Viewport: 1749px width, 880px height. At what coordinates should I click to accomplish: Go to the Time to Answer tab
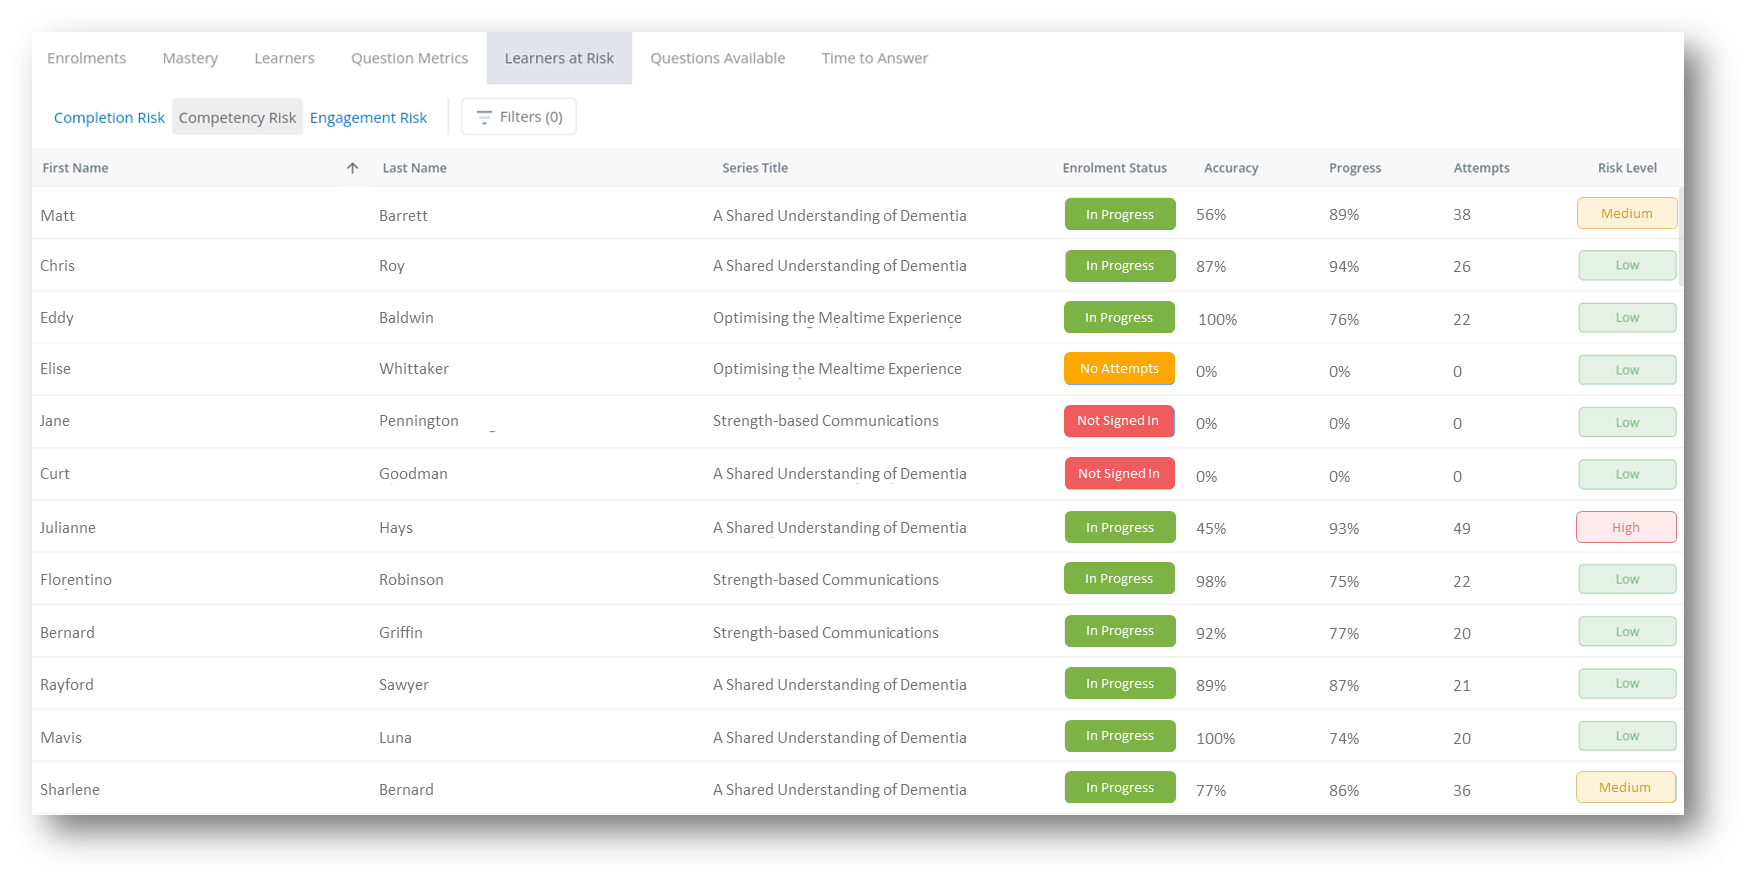coord(874,58)
